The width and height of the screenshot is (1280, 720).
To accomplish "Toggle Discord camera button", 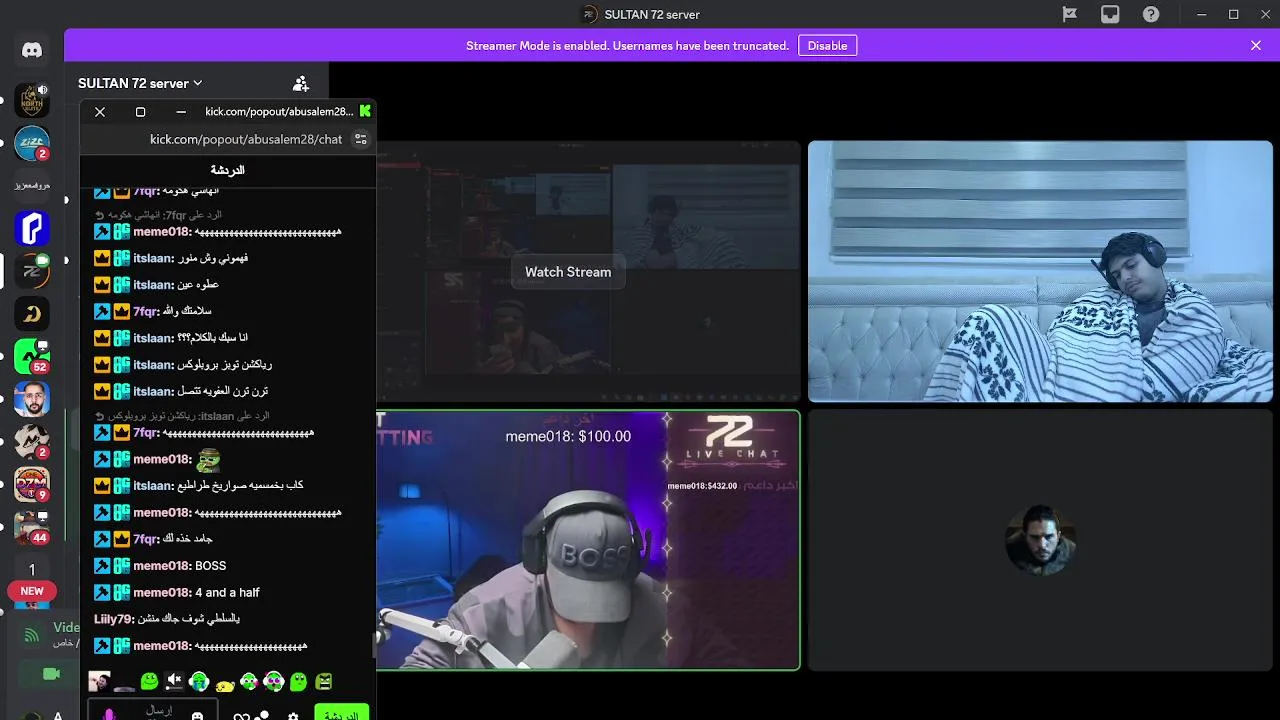I will coord(51,675).
